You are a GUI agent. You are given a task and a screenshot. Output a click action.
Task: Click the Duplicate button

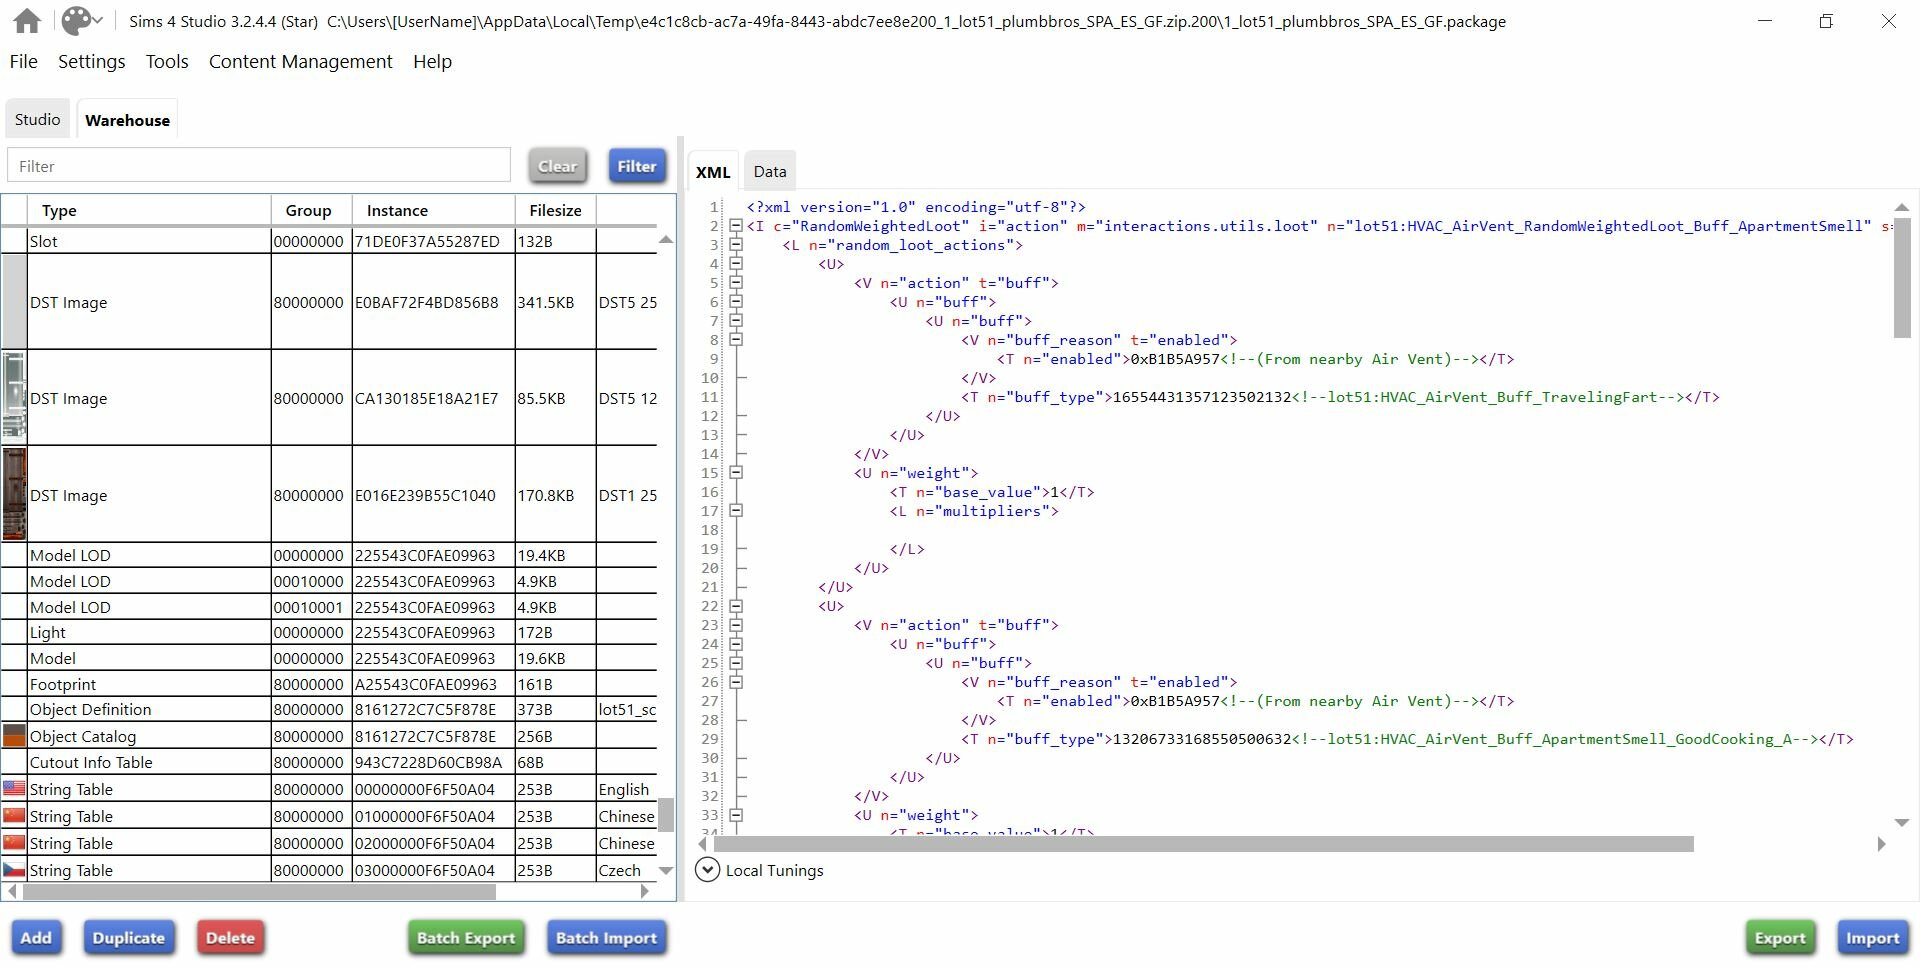tap(129, 938)
